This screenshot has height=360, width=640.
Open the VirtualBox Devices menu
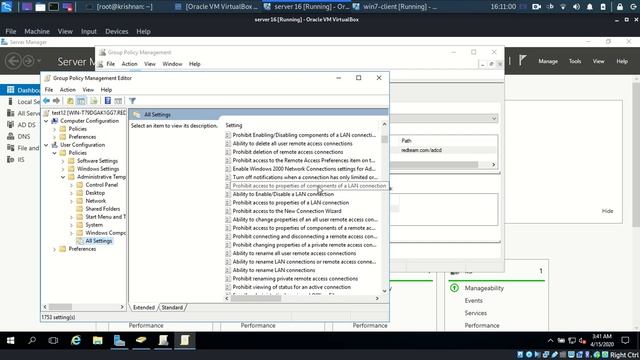[116, 31]
